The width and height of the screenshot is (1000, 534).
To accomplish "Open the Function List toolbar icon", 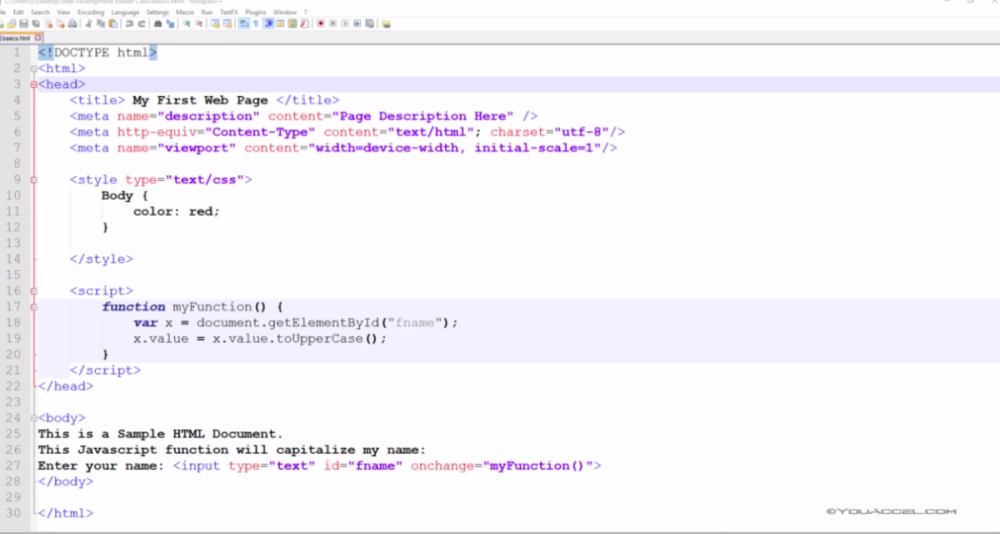I will point(304,24).
